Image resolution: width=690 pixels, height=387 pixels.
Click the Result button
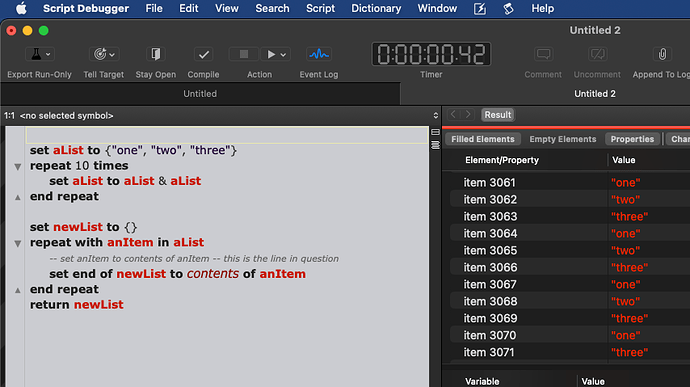point(498,114)
